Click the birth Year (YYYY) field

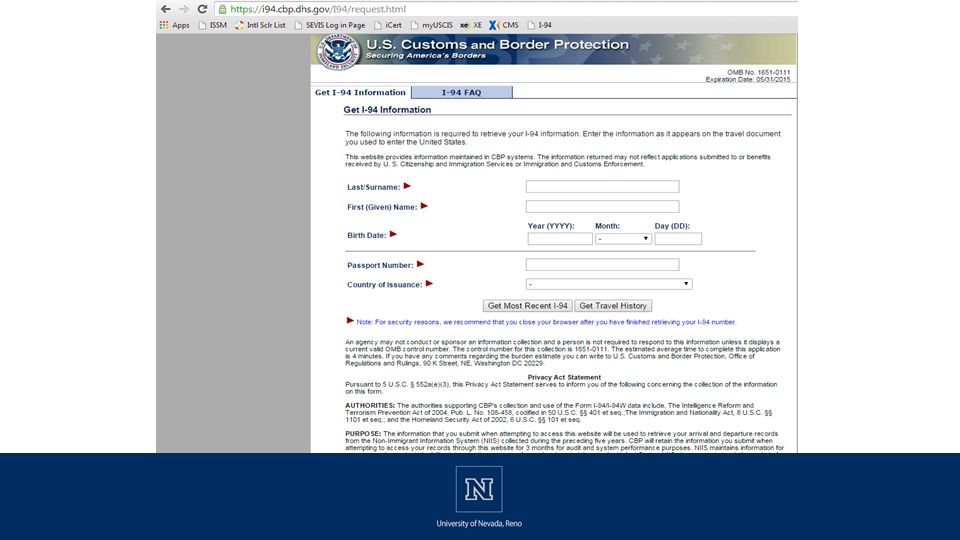coord(560,239)
